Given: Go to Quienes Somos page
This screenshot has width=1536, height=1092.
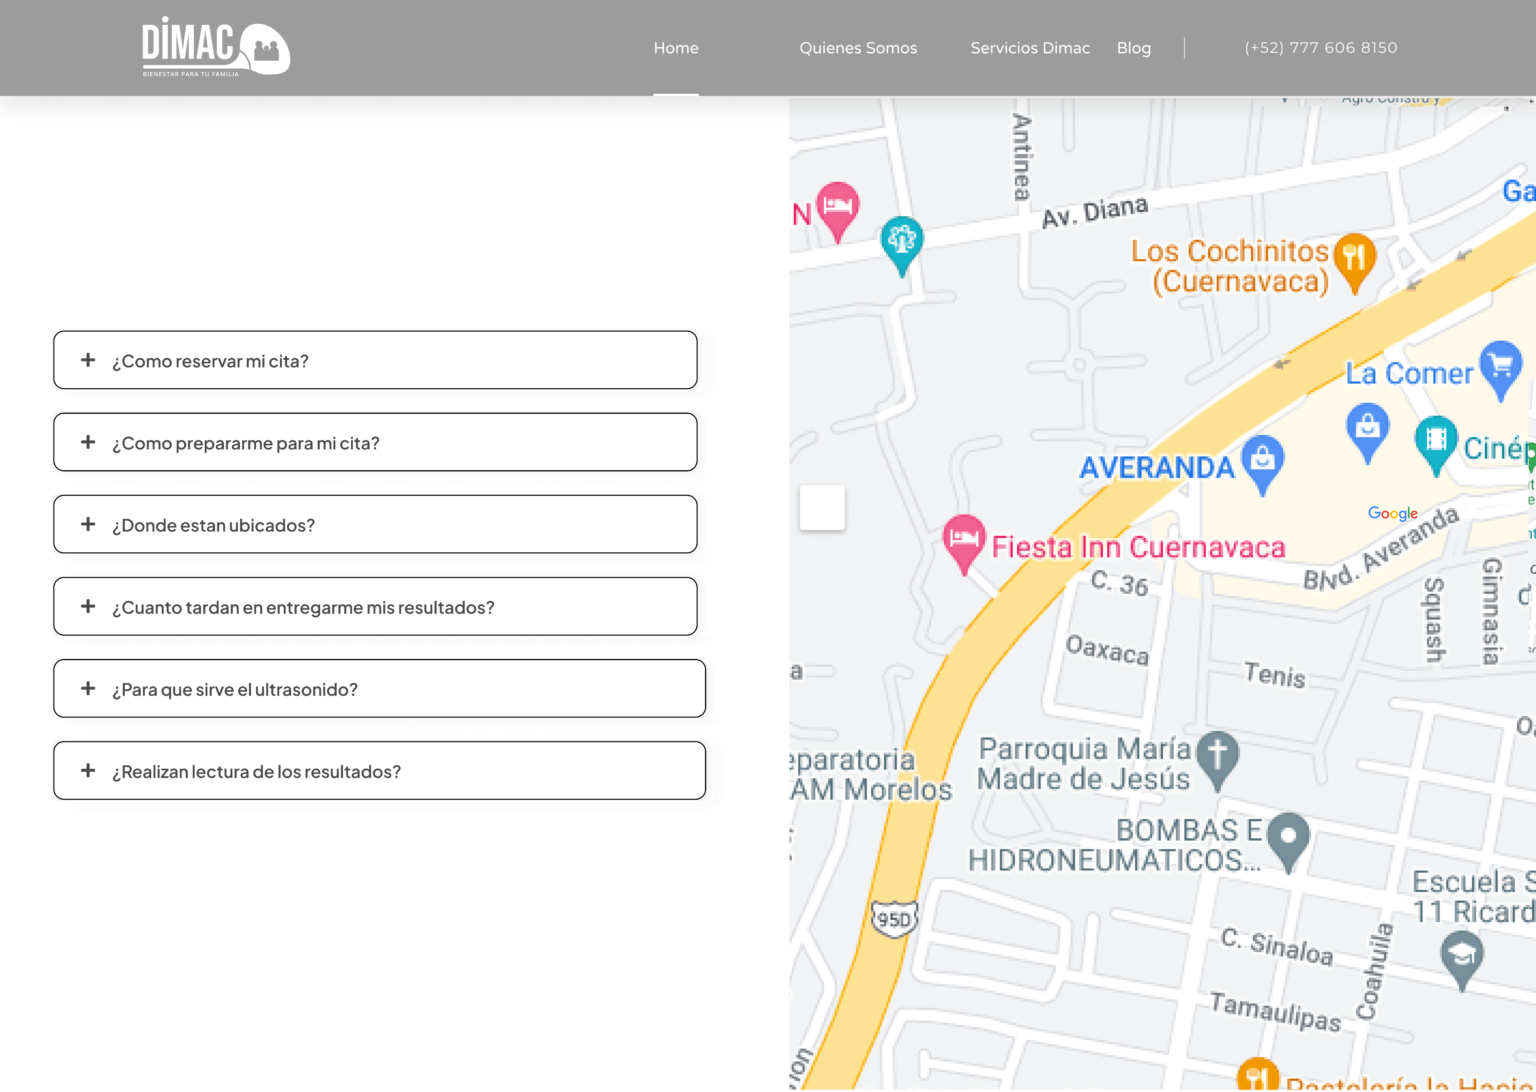Looking at the screenshot, I should point(858,48).
